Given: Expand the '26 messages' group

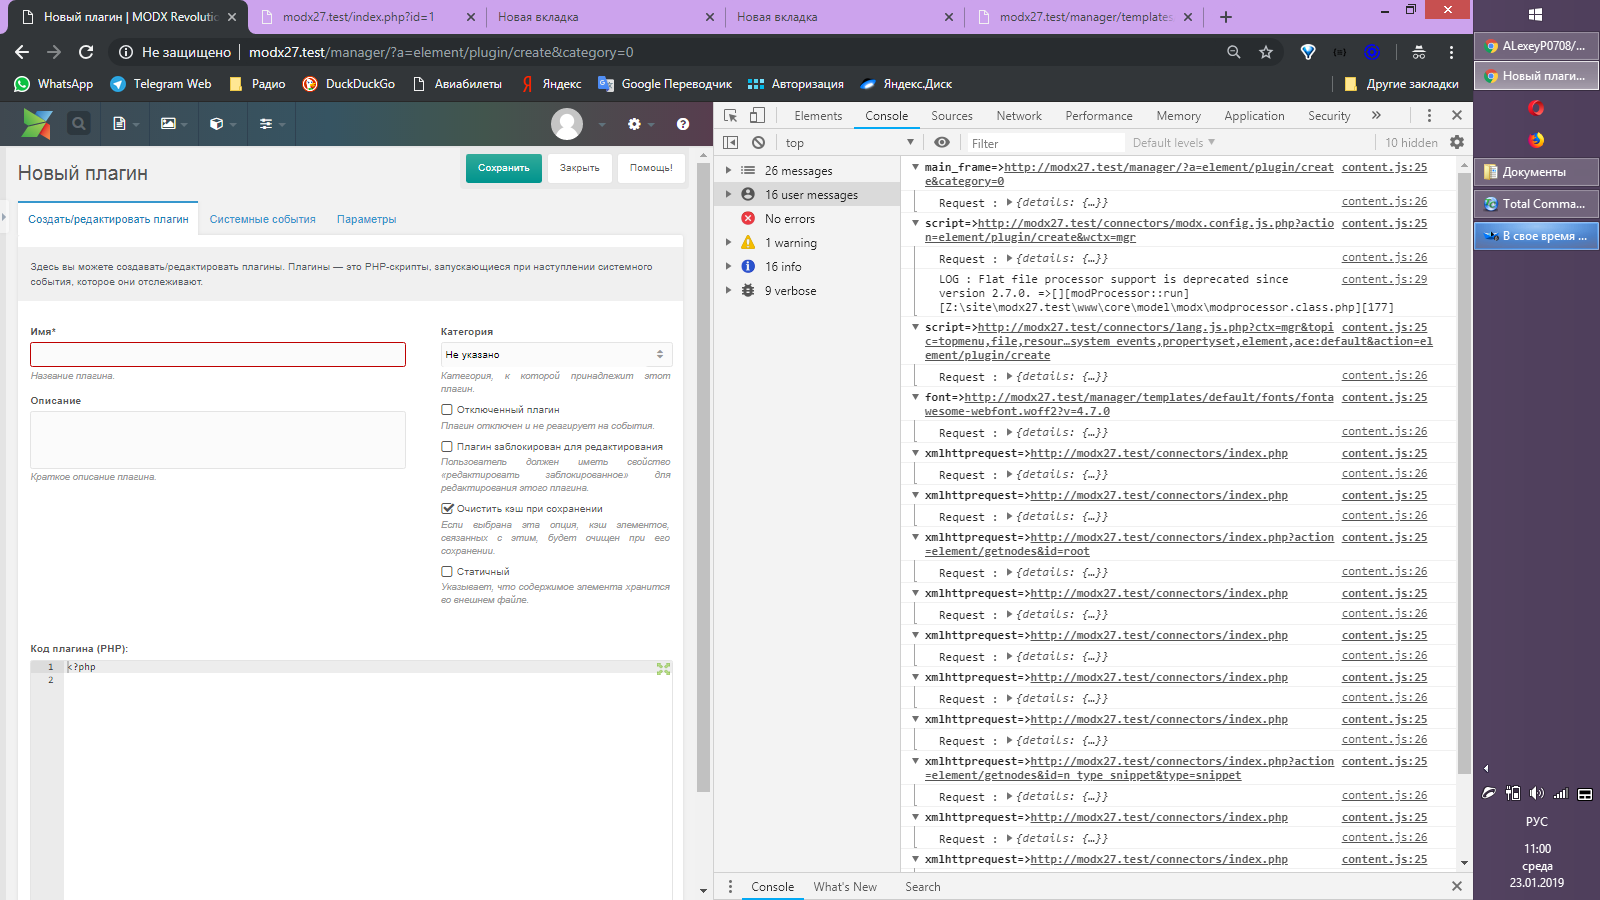Looking at the screenshot, I should [728, 171].
